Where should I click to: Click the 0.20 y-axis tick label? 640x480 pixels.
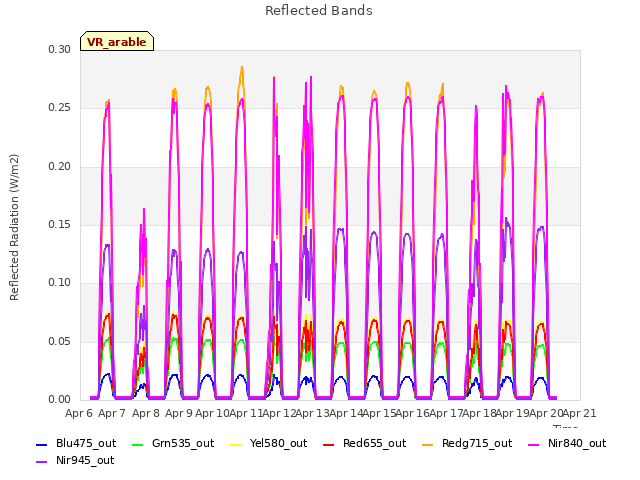pos(60,167)
